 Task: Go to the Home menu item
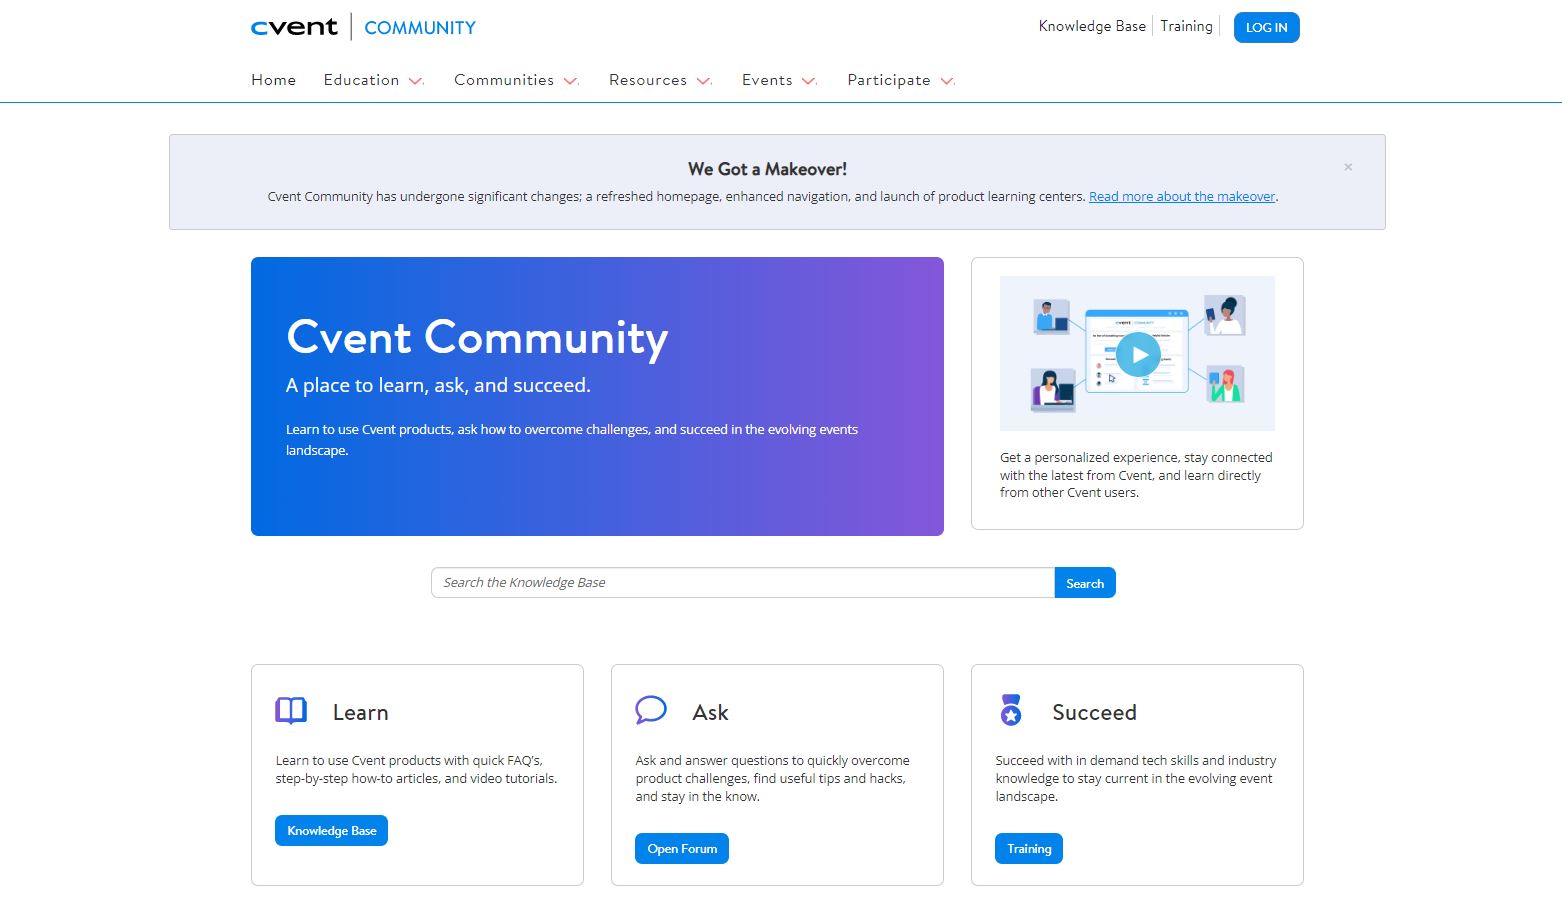273,80
